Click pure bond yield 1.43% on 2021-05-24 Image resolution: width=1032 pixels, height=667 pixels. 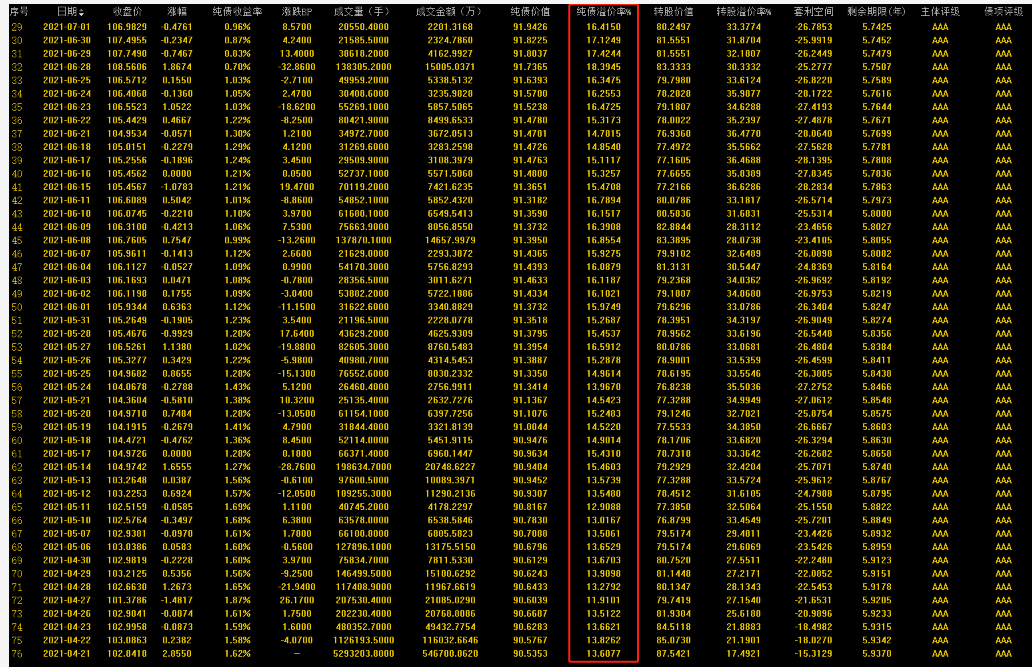click(237, 387)
